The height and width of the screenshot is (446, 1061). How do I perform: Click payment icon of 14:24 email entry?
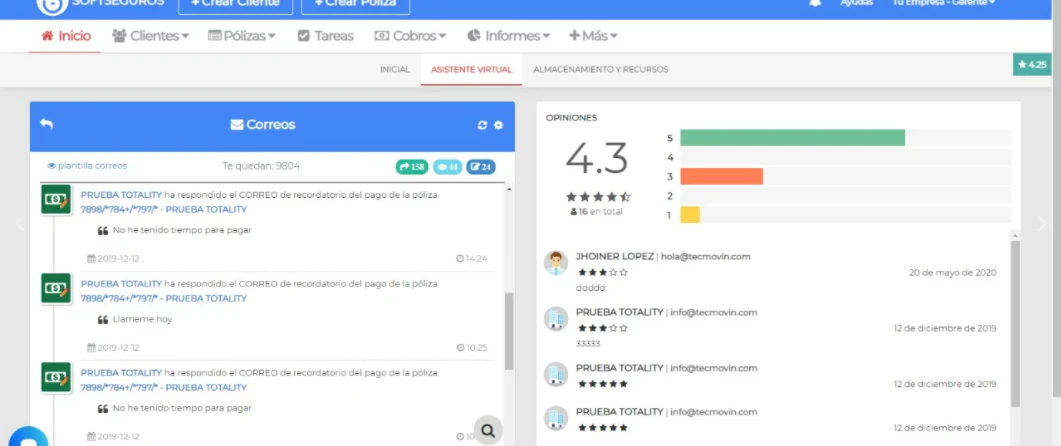55,200
